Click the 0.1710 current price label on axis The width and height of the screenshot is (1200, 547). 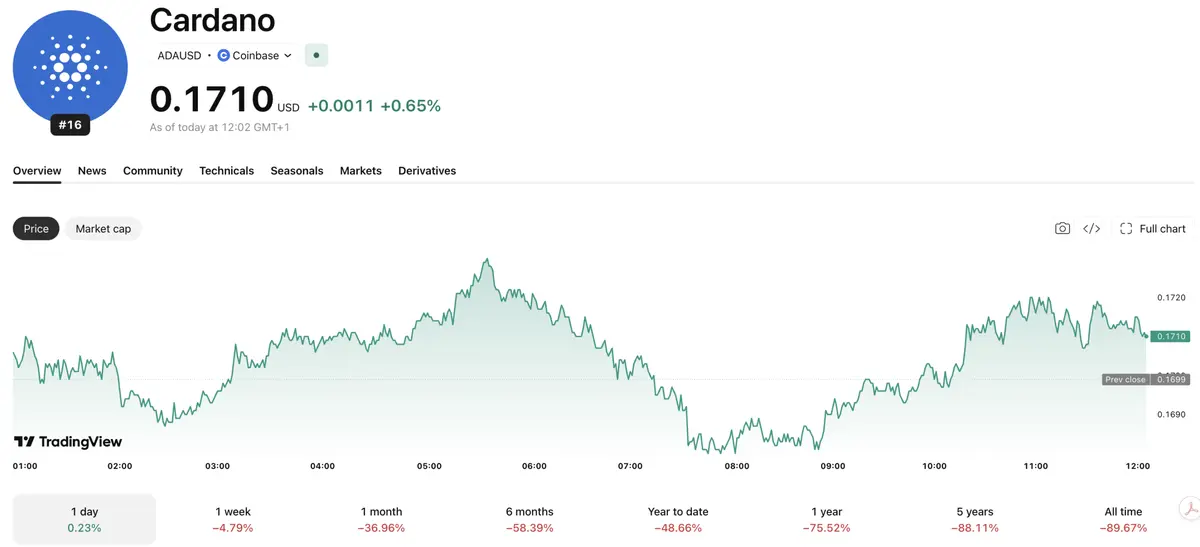(1170, 337)
